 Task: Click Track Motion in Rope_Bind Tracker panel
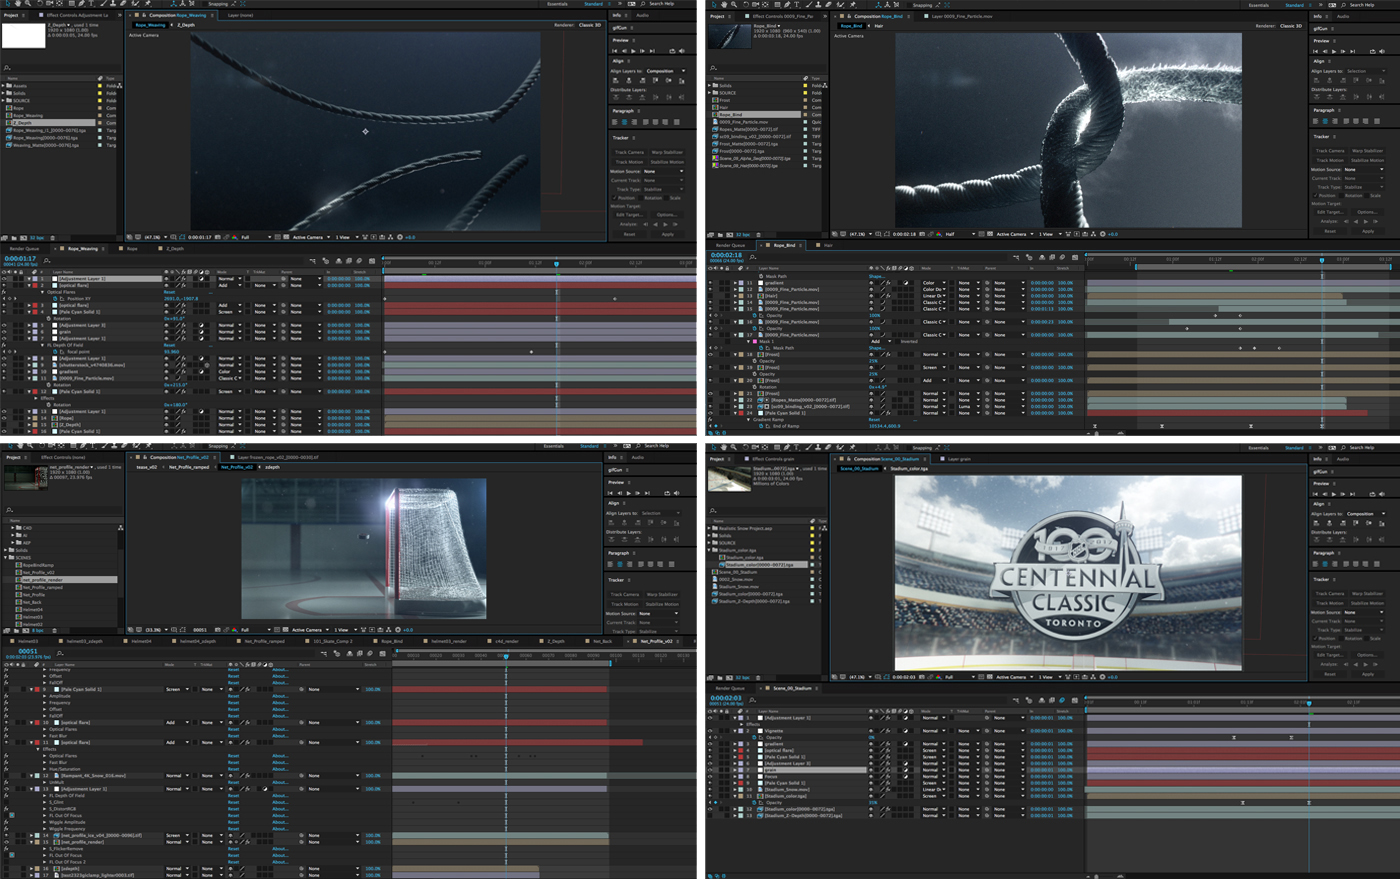click(x=1329, y=160)
